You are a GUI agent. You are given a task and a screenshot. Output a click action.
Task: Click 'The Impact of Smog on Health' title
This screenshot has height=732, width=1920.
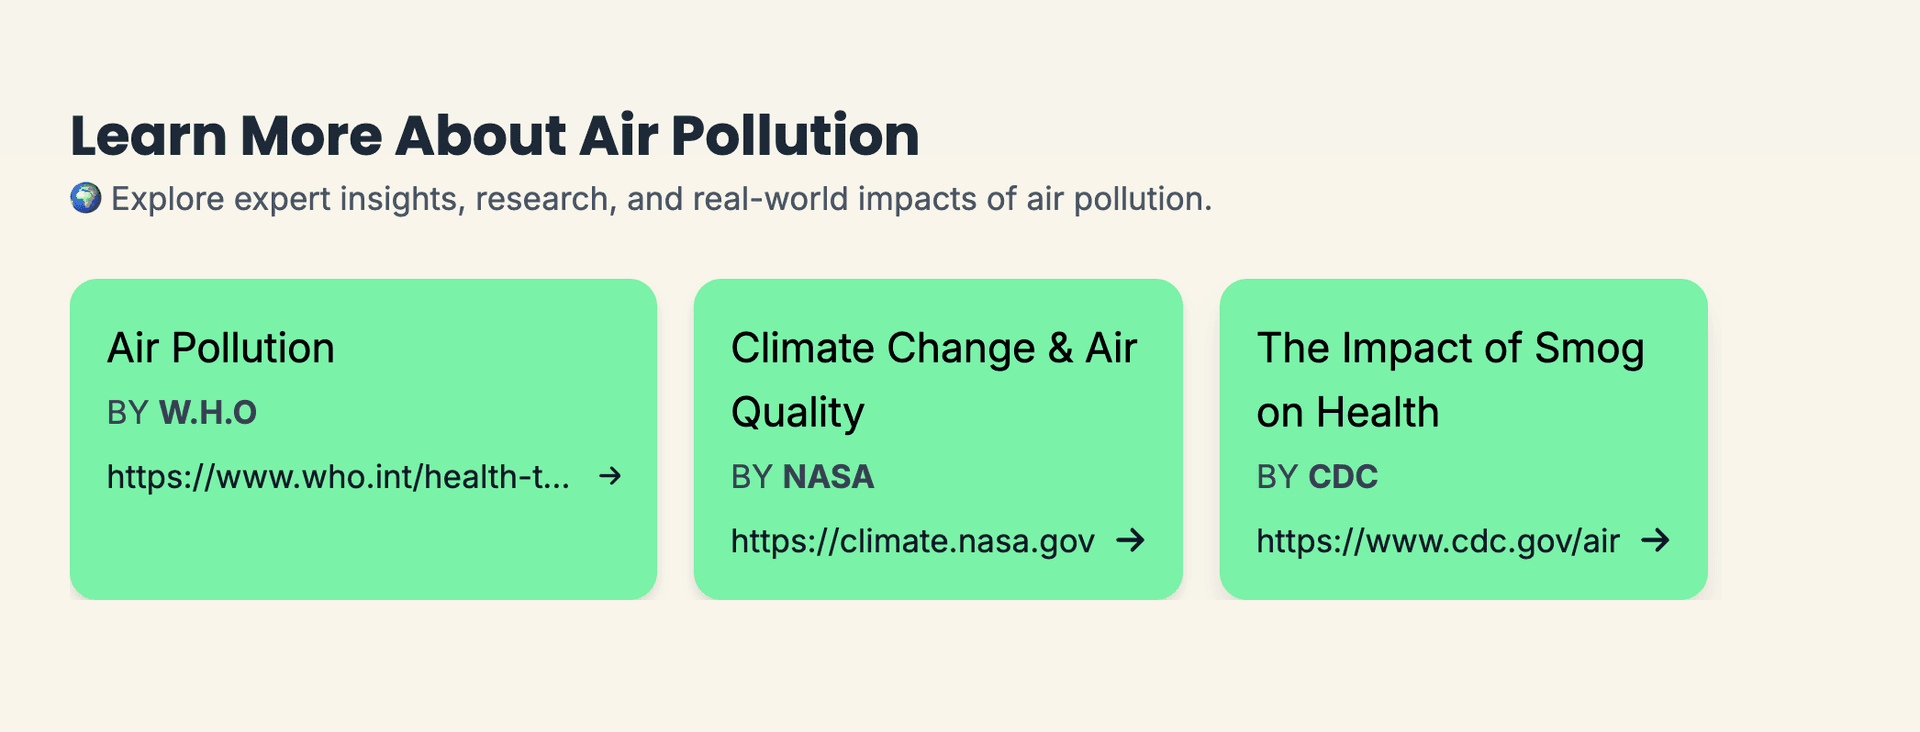1451,380
